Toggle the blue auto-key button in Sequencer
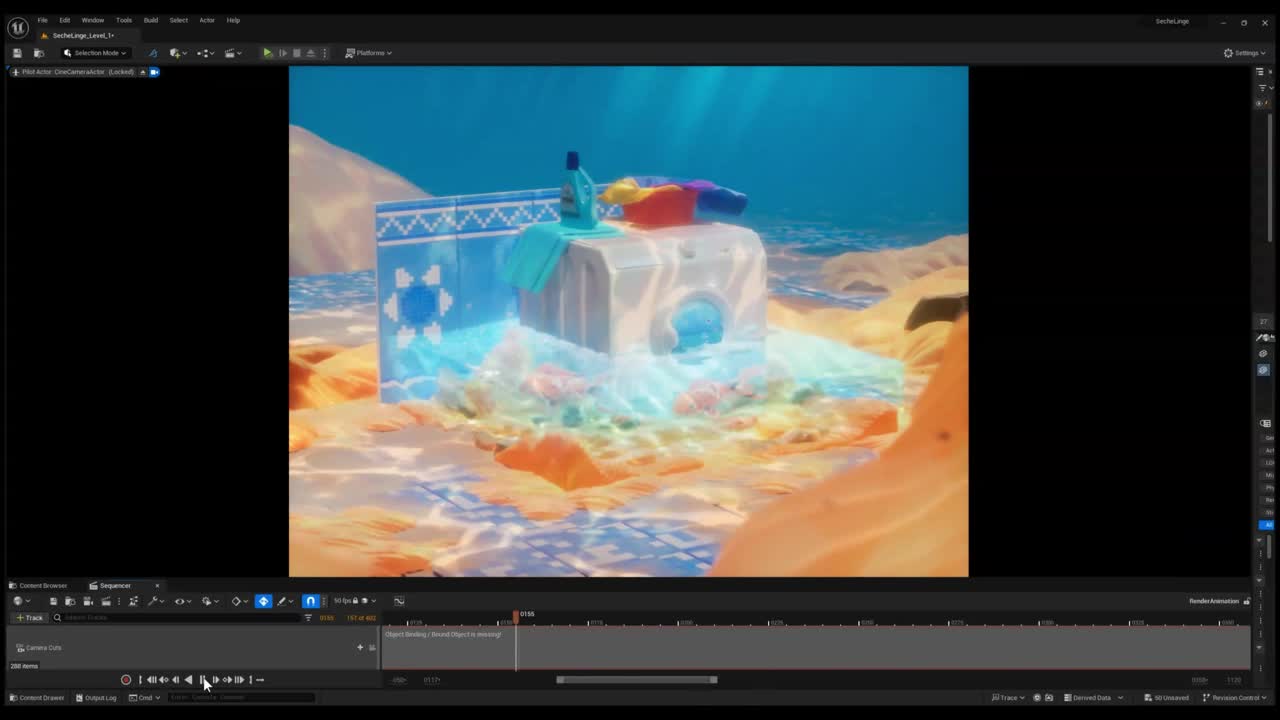Screen dimensions: 1280x720 tap(263, 601)
